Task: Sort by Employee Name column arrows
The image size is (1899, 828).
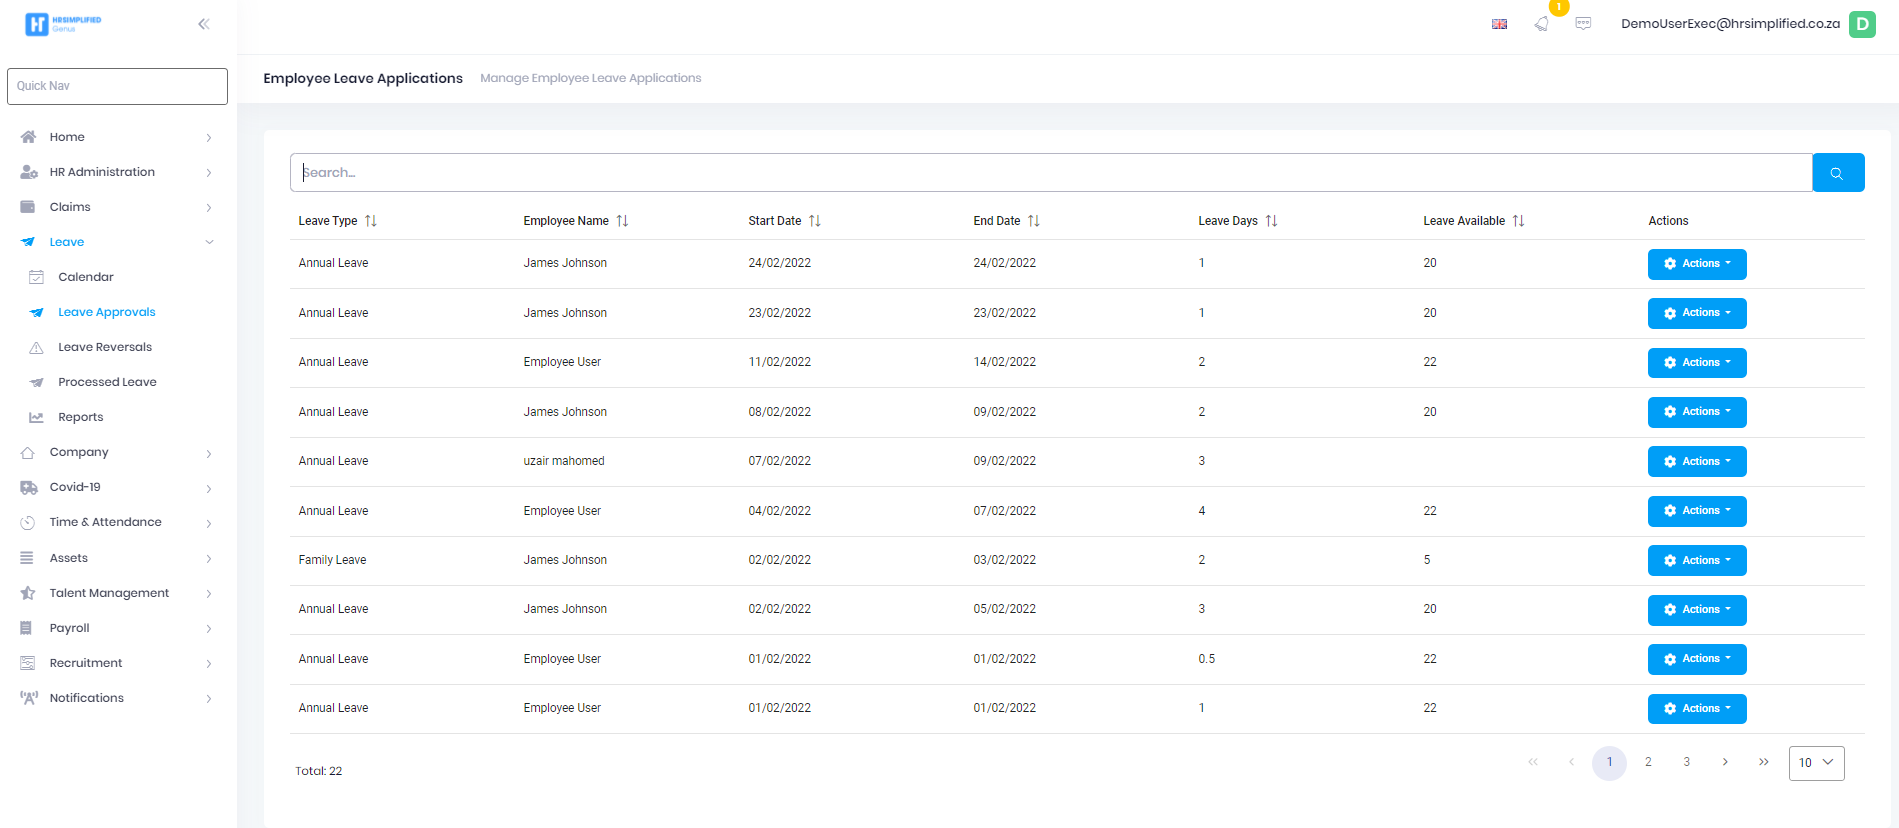Action: click(622, 221)
